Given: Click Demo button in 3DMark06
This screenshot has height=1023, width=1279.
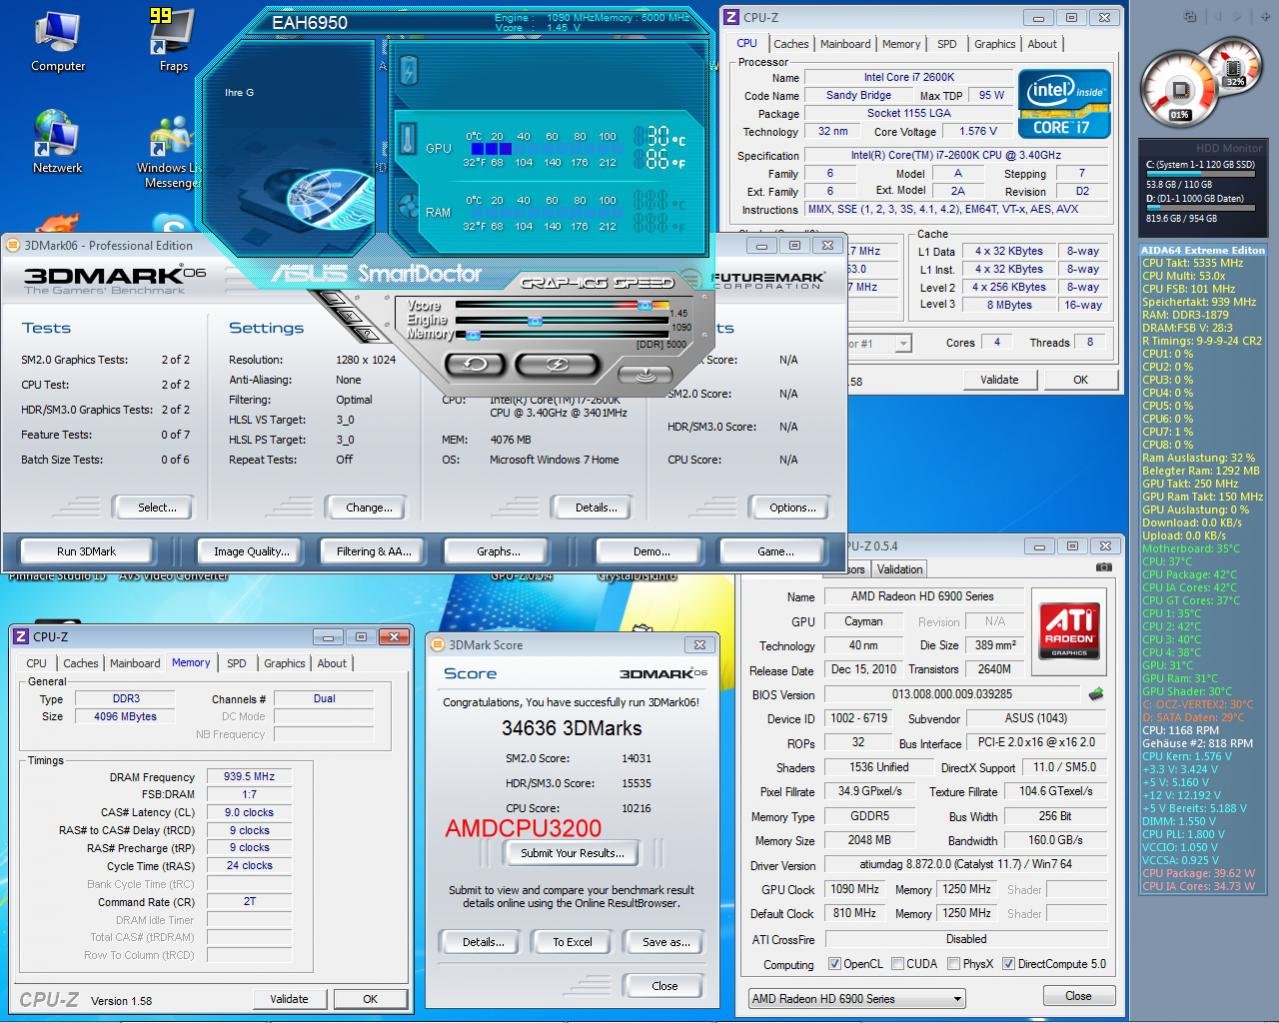Looking at the screenshot, I should point(652,551).
